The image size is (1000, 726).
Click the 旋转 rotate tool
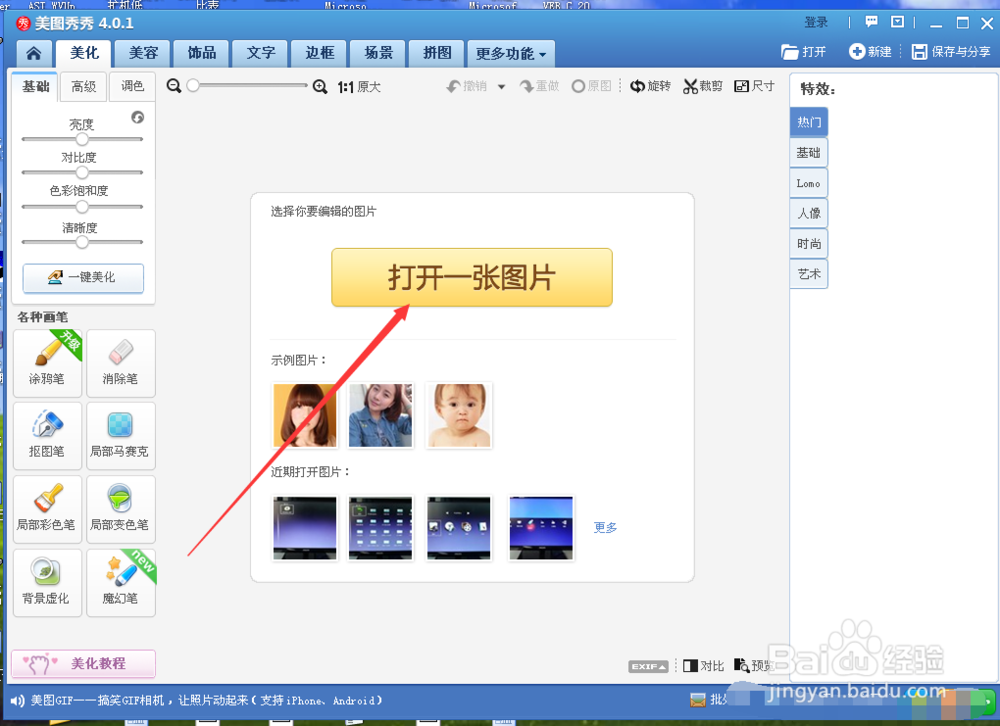[x=650, y=86]
